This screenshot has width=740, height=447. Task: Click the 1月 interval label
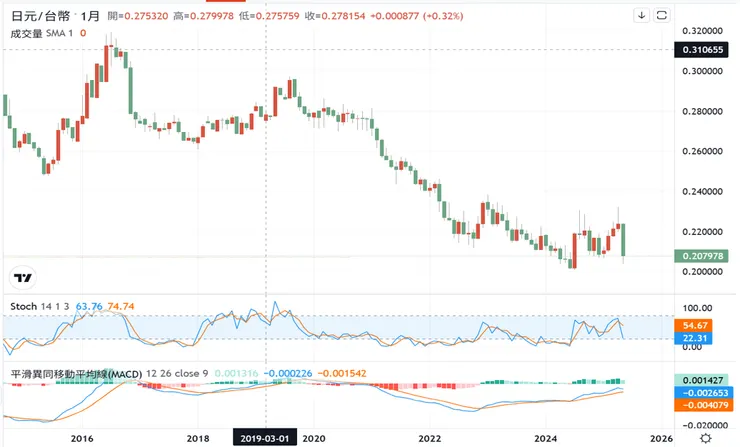[x=90, y=16]
